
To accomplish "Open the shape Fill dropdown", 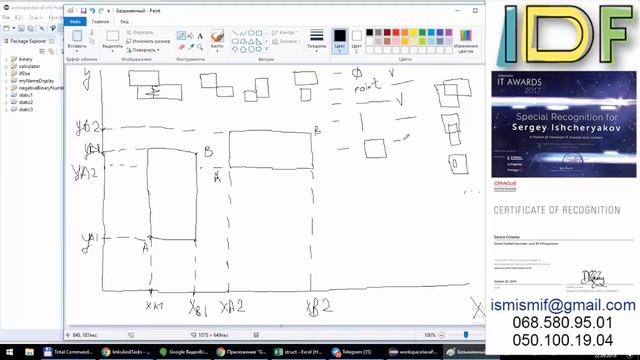I will [286, 41].
